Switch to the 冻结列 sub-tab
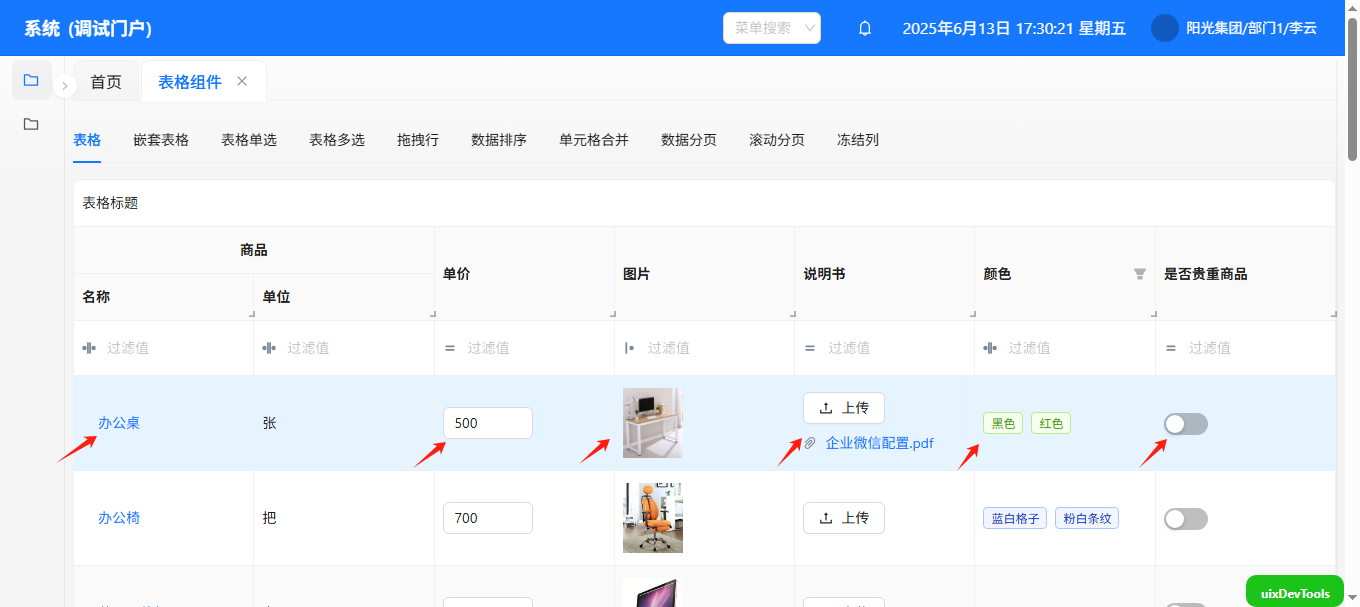The image size is (1360, 607). [x=858, y=140]
